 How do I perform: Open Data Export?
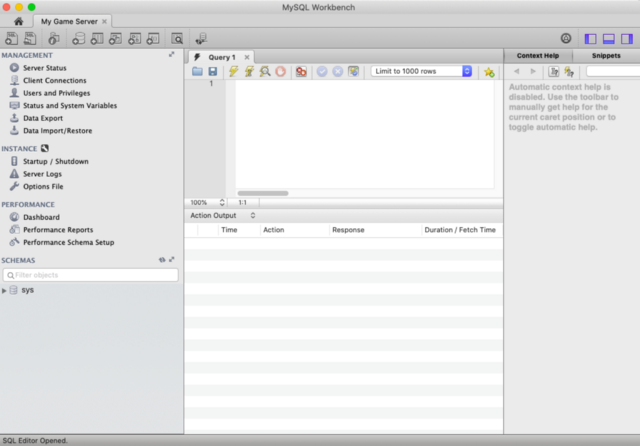43,118
